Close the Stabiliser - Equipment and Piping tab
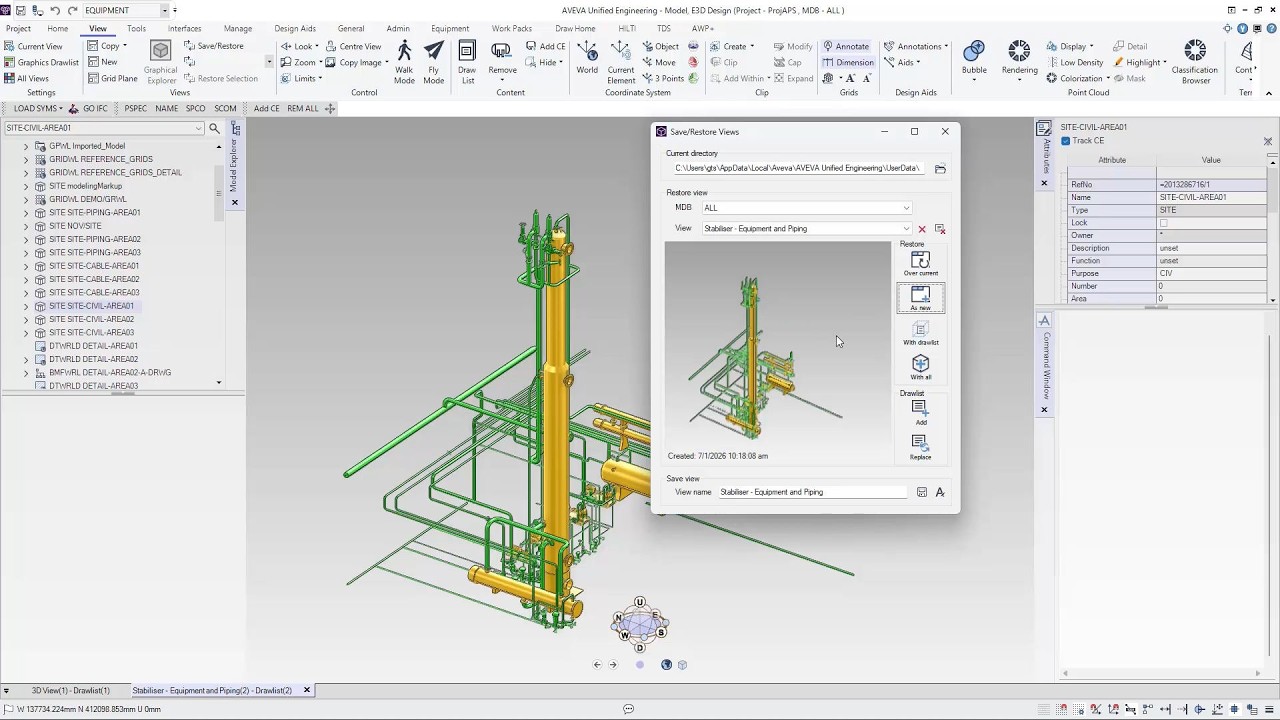Viewport: 1280px width, 720px height. 307,690
